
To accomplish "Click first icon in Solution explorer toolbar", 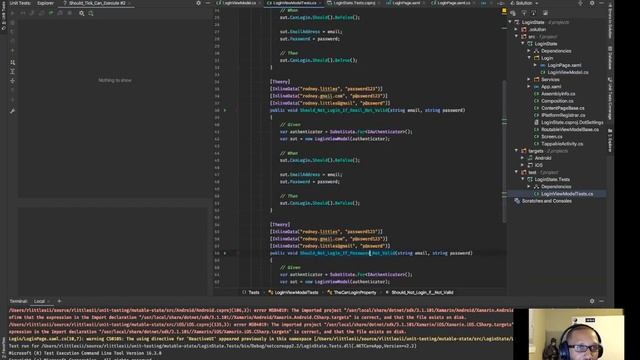I will [x=513, y=13].
